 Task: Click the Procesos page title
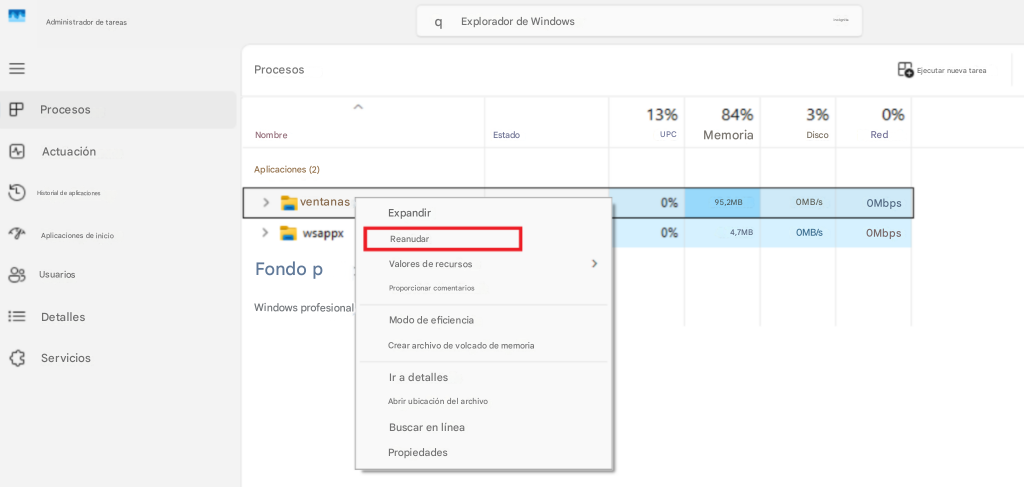coord(279,70)
